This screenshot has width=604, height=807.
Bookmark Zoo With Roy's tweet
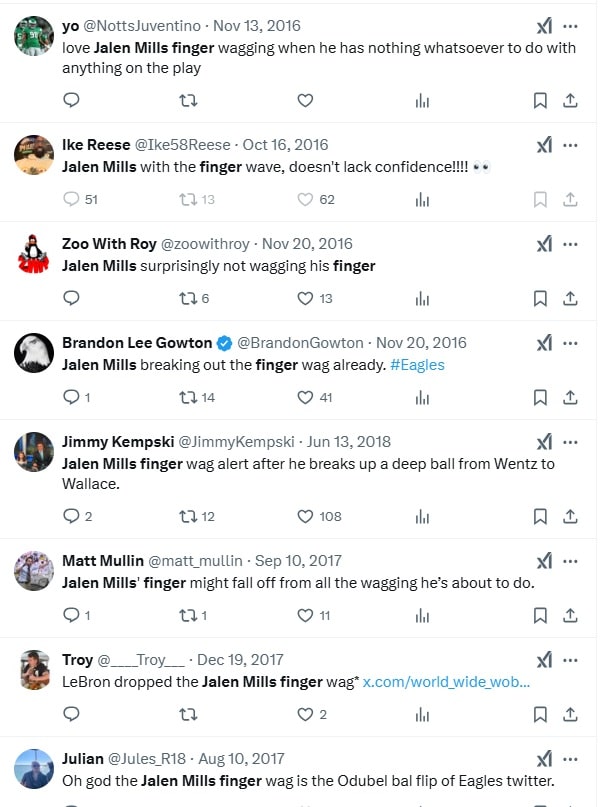point(540,298)
